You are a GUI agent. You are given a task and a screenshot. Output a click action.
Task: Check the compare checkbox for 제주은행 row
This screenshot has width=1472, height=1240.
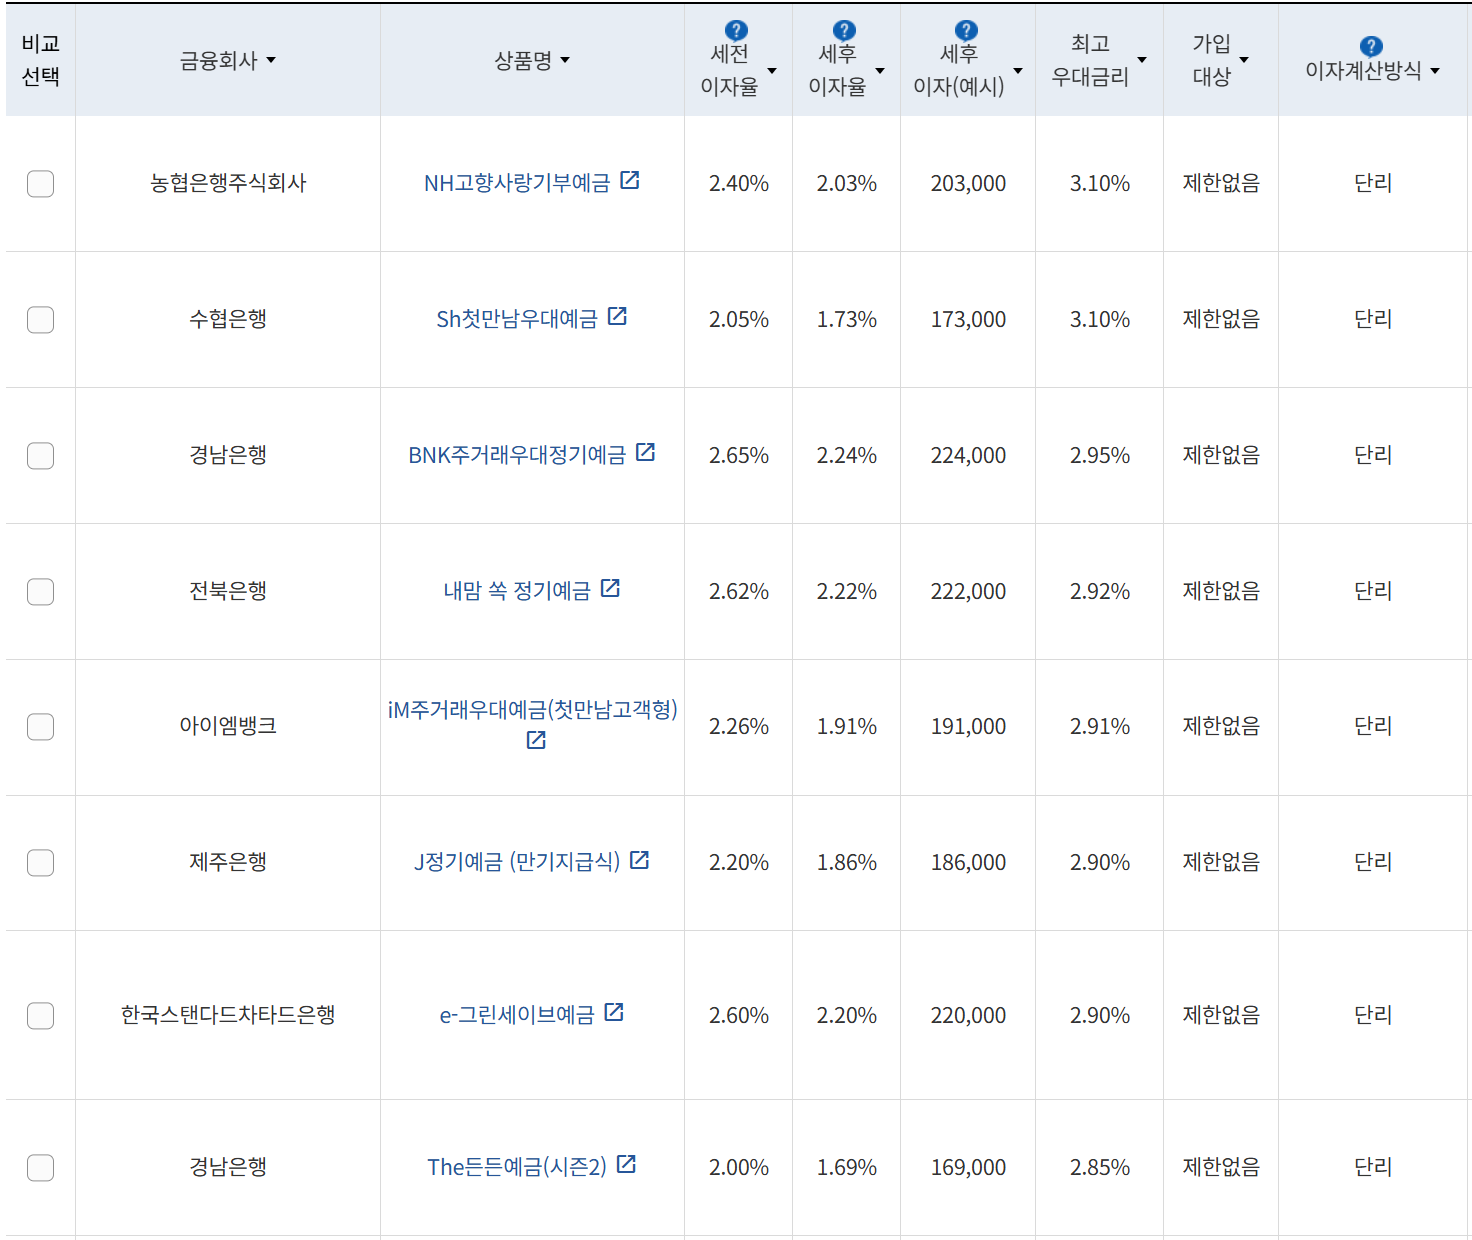point(40,863)
